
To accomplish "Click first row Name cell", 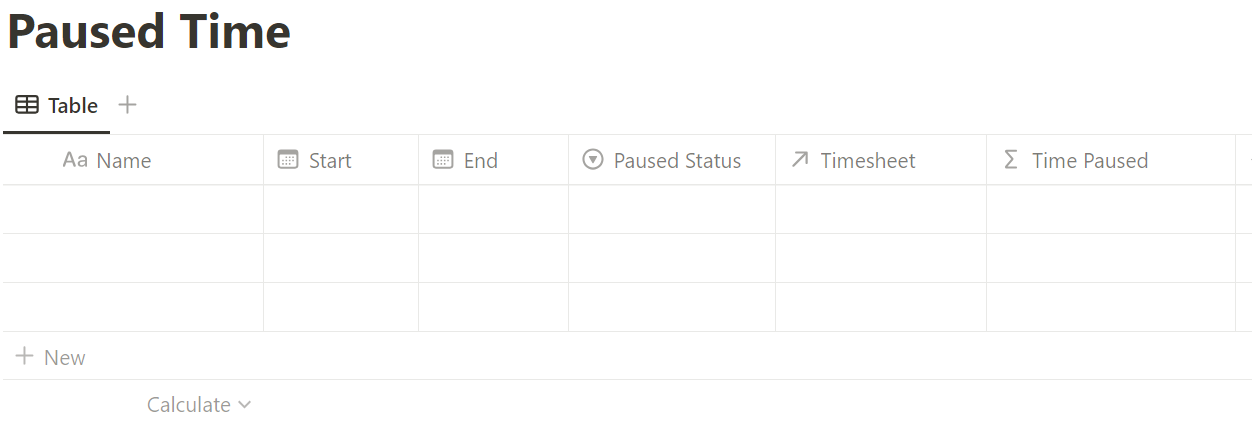I will [133, 209].
